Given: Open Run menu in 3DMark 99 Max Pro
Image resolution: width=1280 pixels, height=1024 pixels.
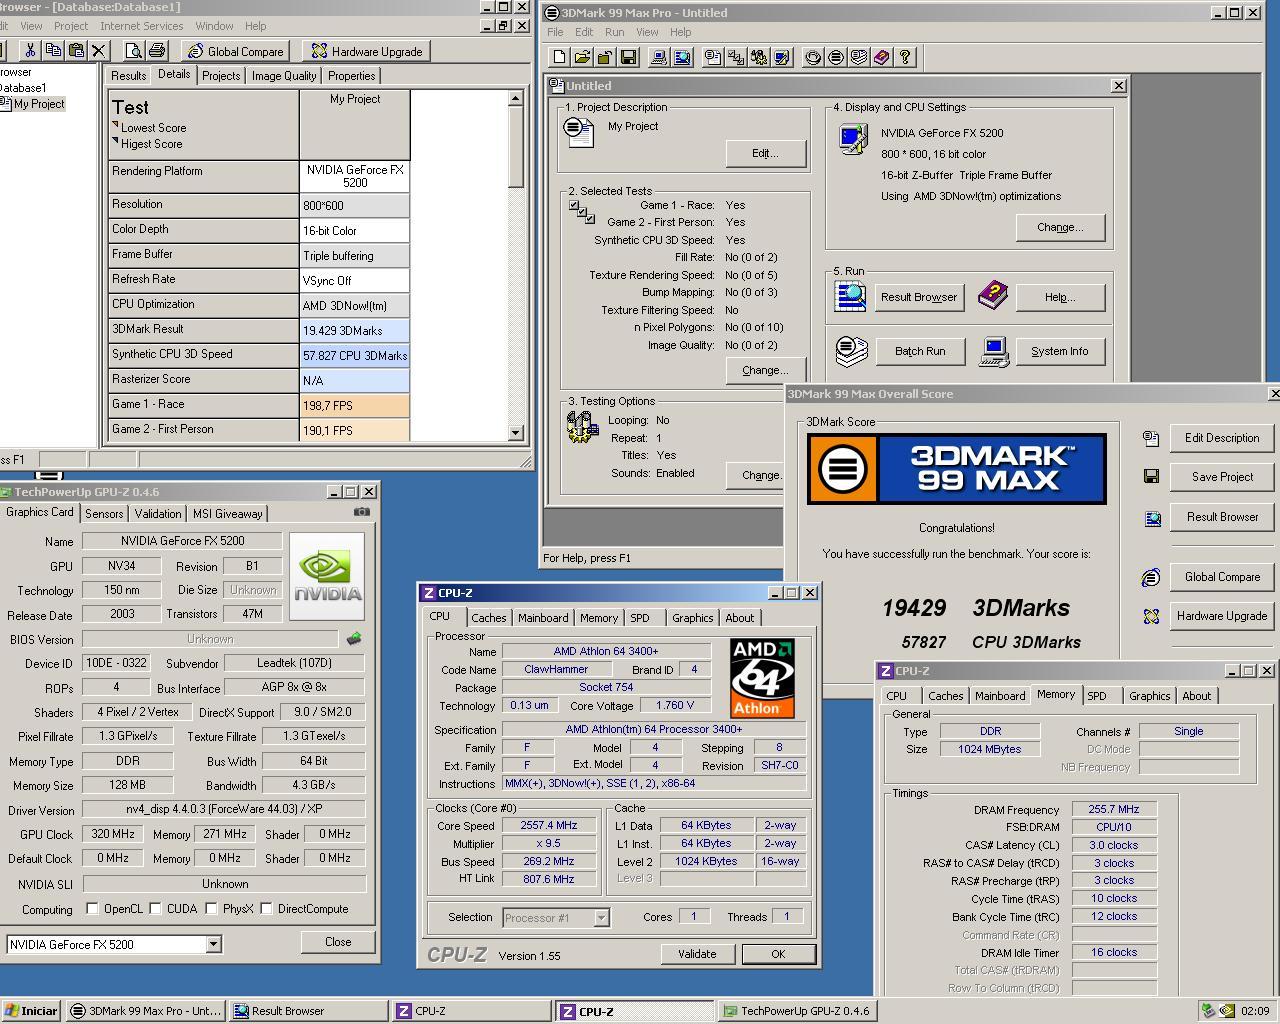Looking at the screenshot, I should [x=614, y=32].
